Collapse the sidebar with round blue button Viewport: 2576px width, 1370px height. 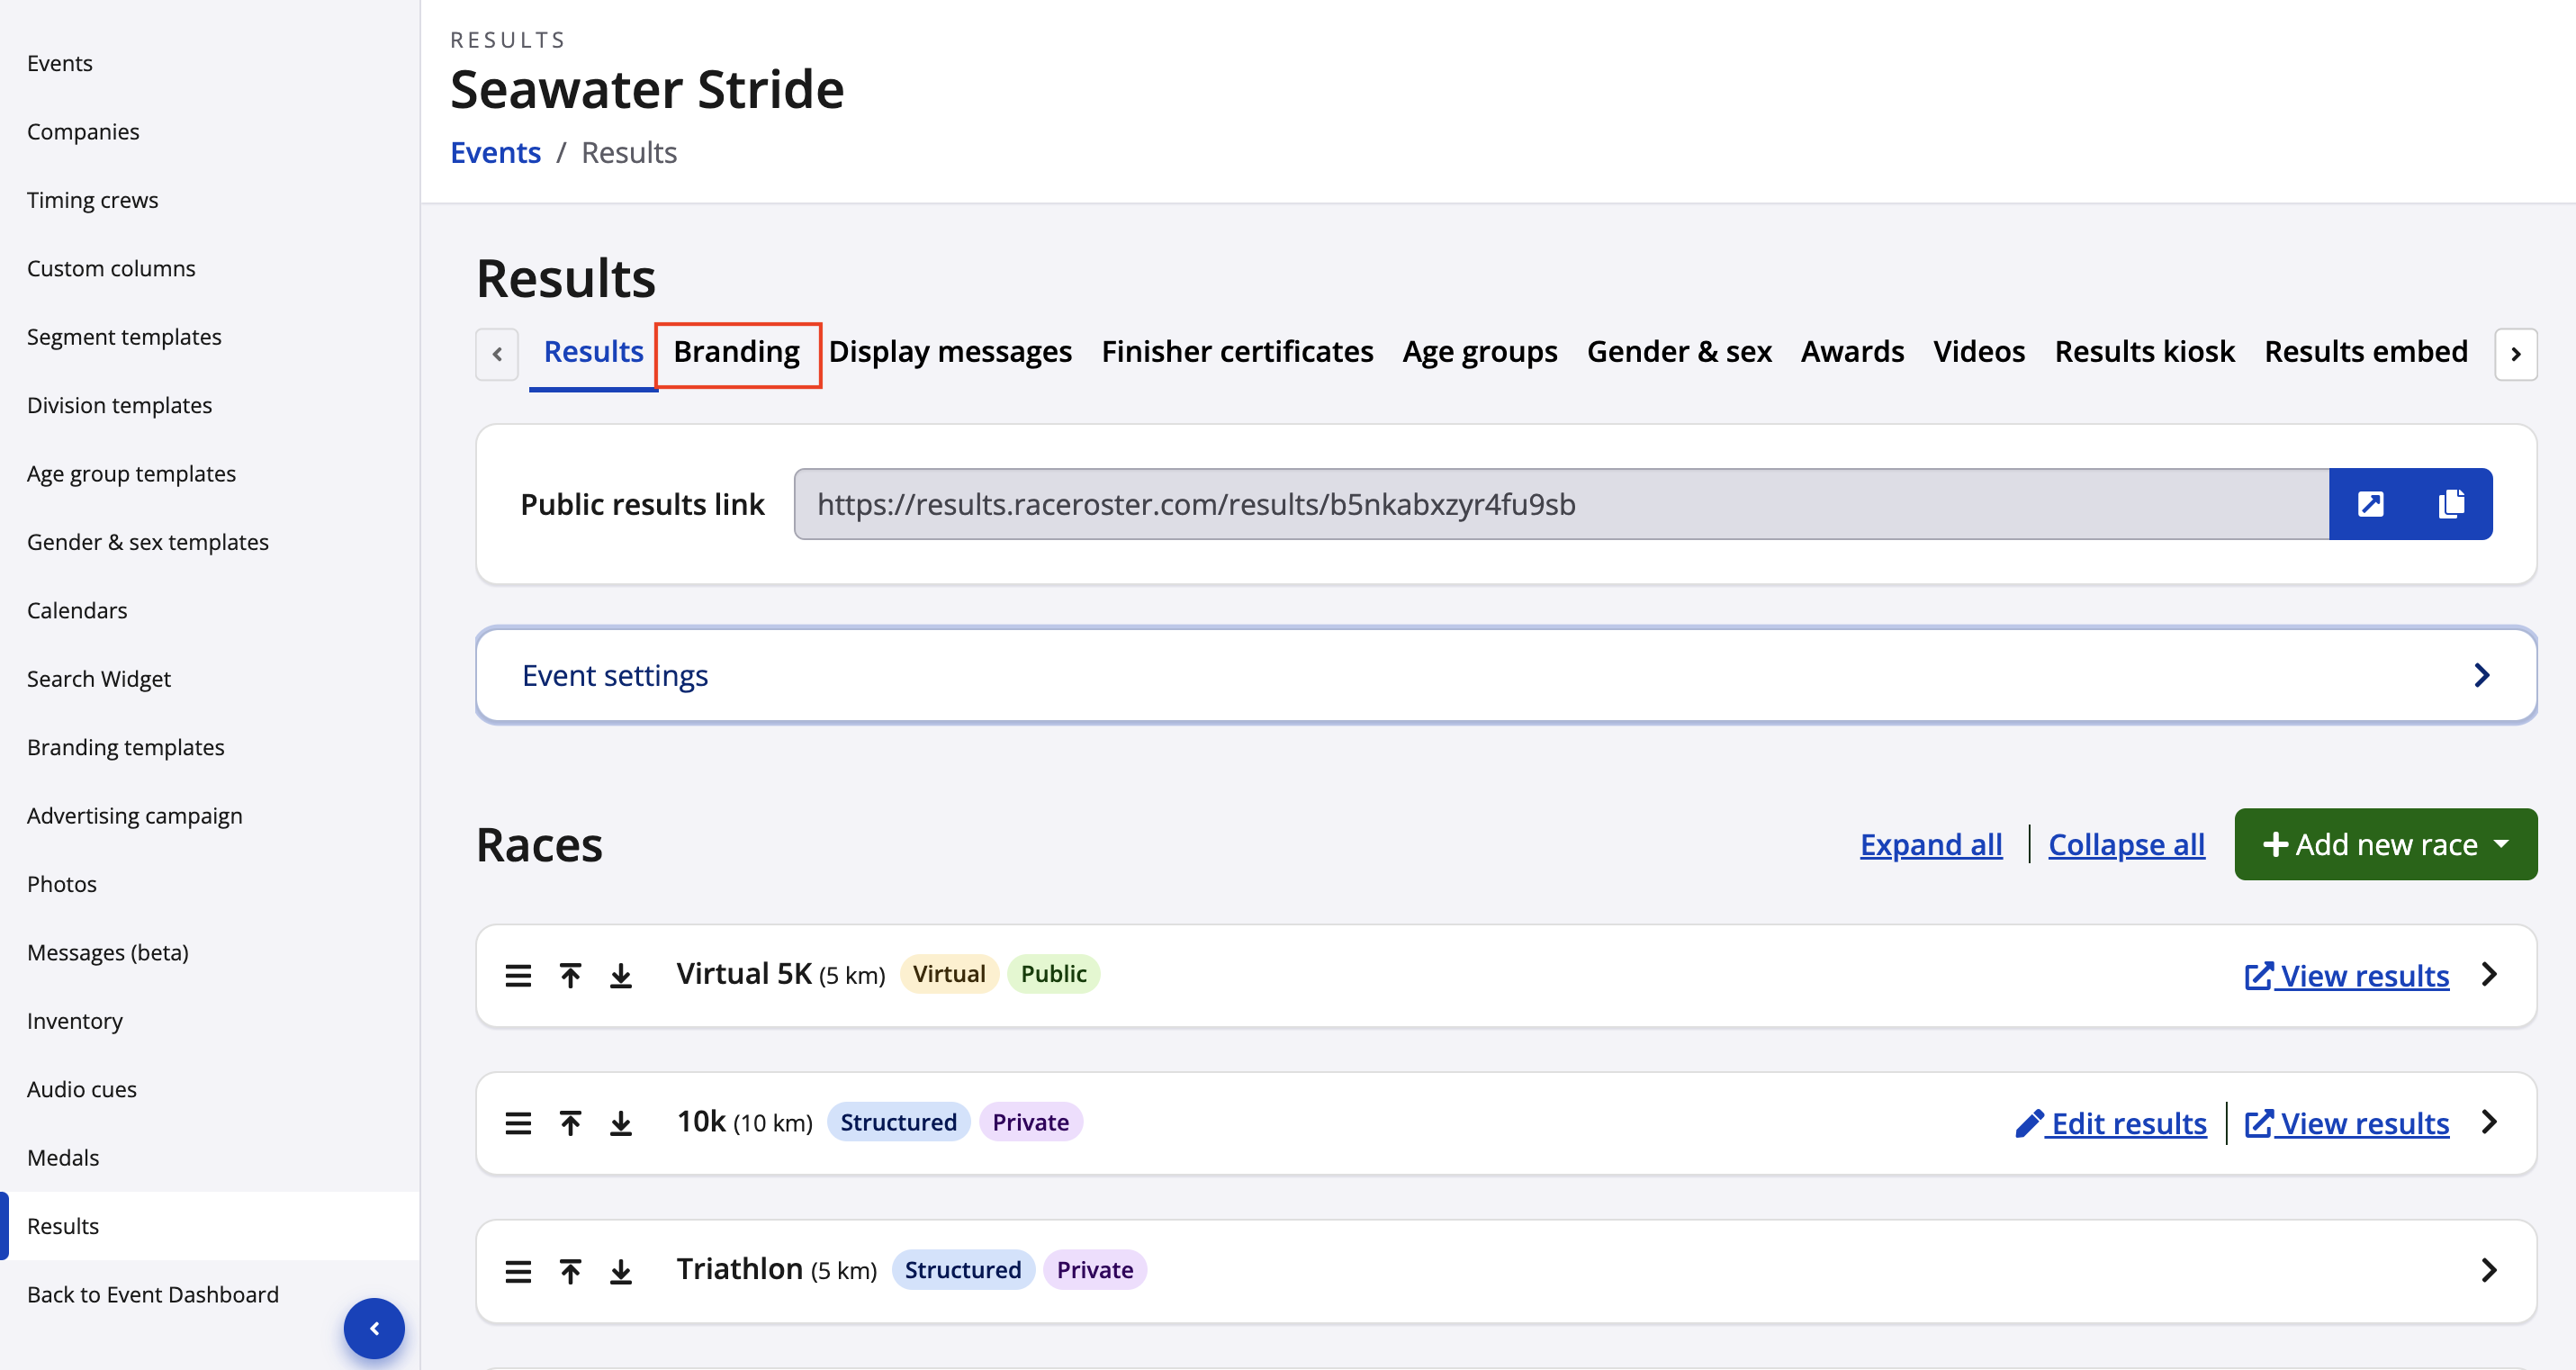click(374, 1328)
